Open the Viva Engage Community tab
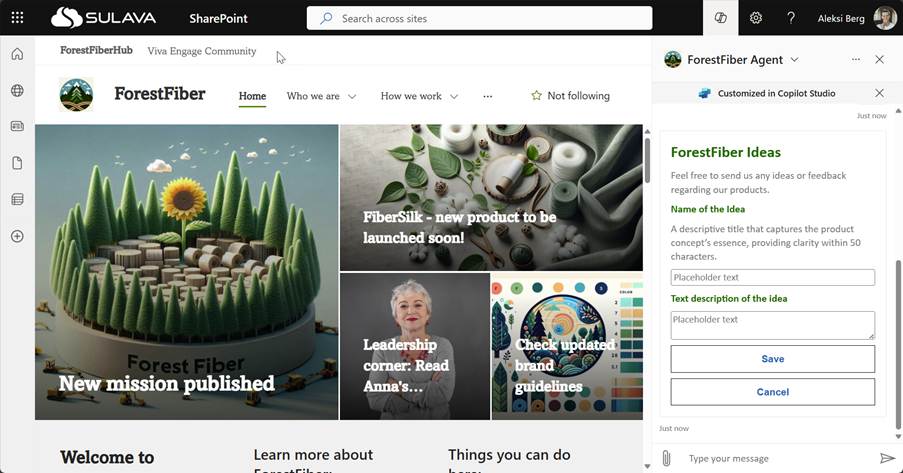The width and height of the screenshot is (903, 473). tap(202, 51)
